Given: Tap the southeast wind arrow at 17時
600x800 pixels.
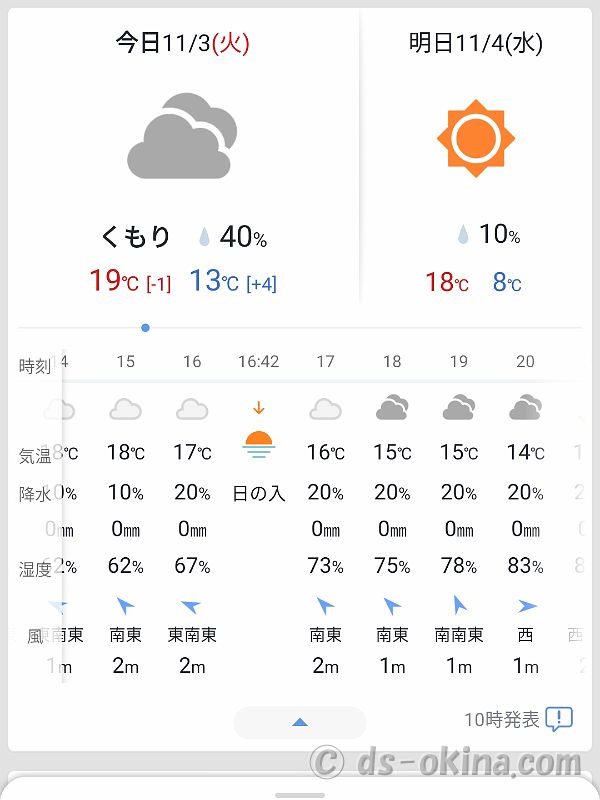Looking at the screenshot, I should (x=326, y=606).
